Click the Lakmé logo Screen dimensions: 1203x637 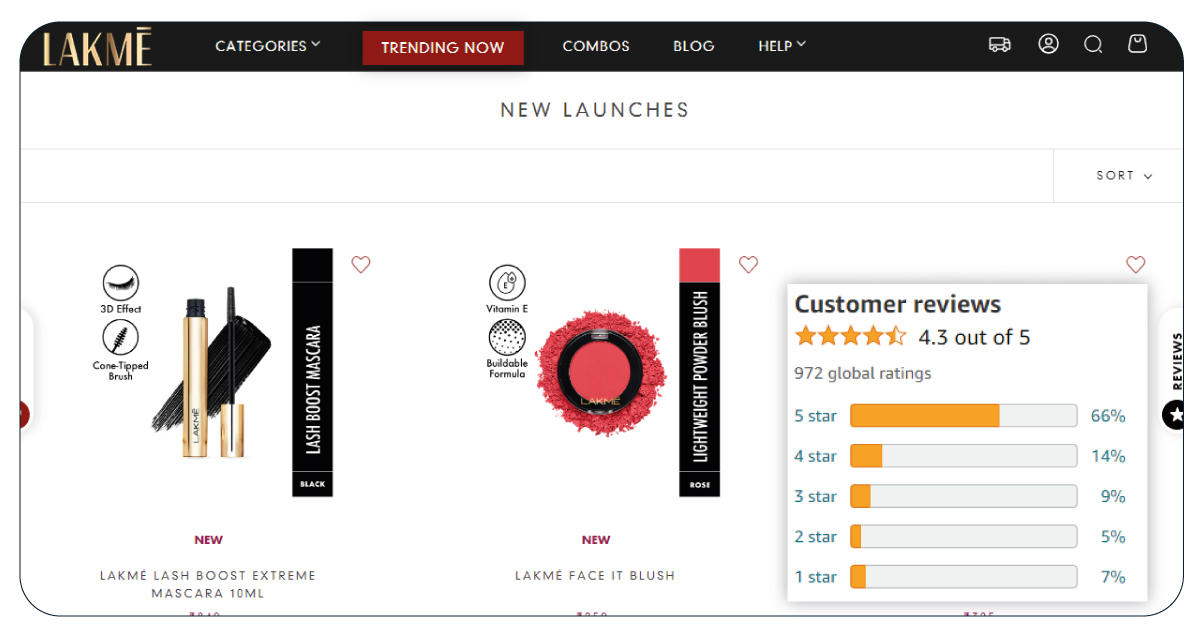[x=97, y=47]
